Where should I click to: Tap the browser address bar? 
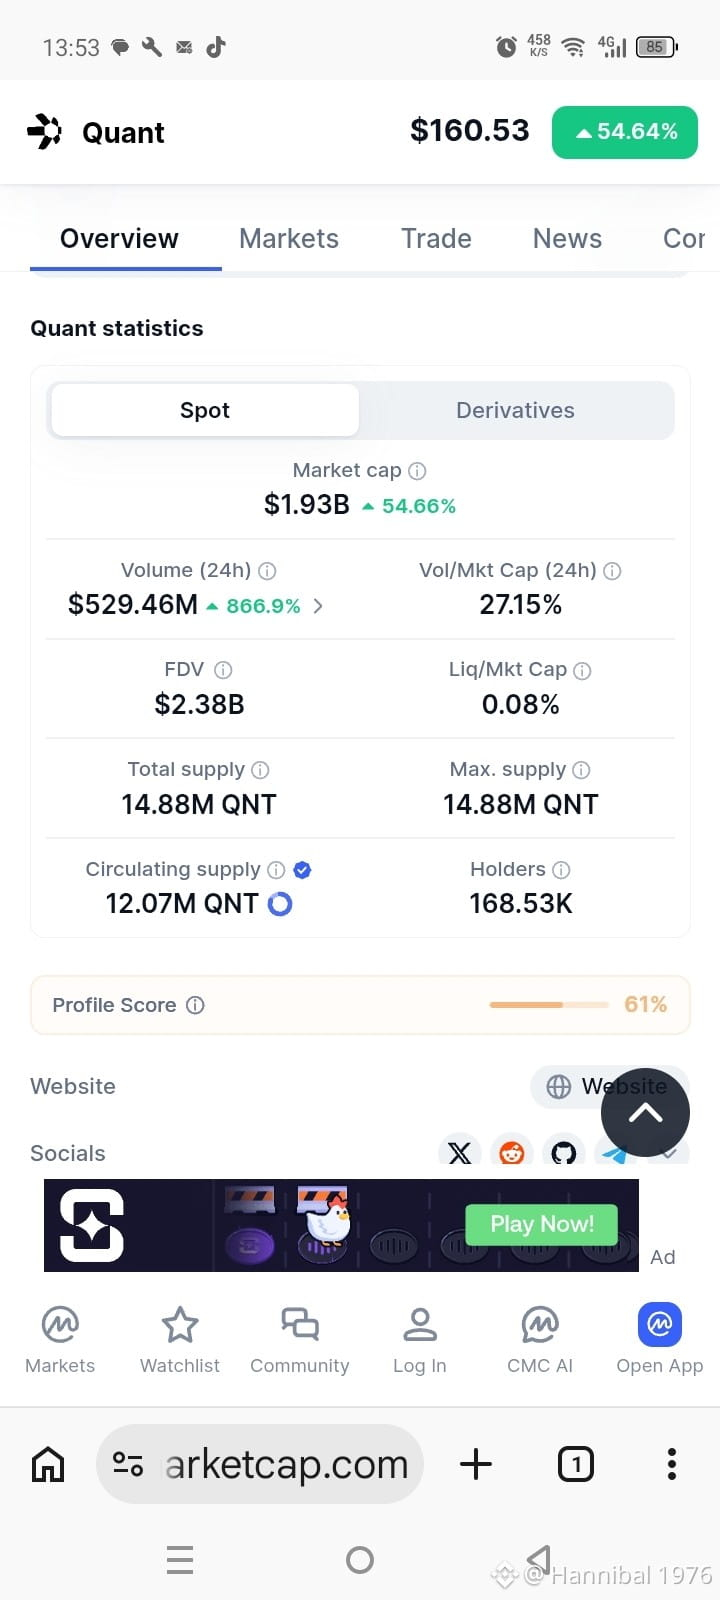260,1464
